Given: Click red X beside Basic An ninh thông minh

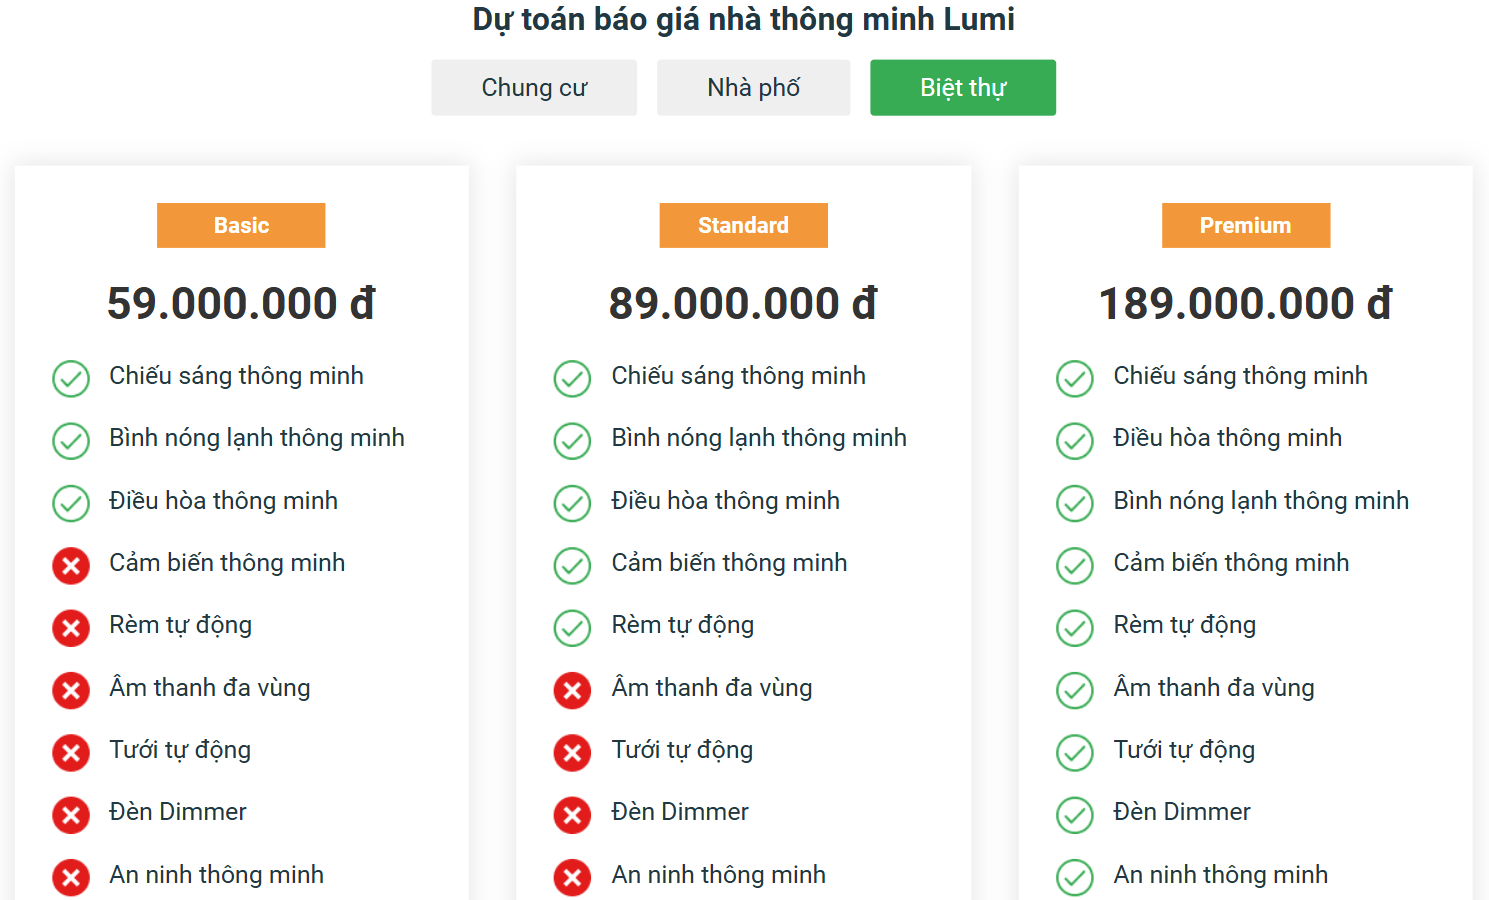Looking at the screenshot, I should click(71, 878).
